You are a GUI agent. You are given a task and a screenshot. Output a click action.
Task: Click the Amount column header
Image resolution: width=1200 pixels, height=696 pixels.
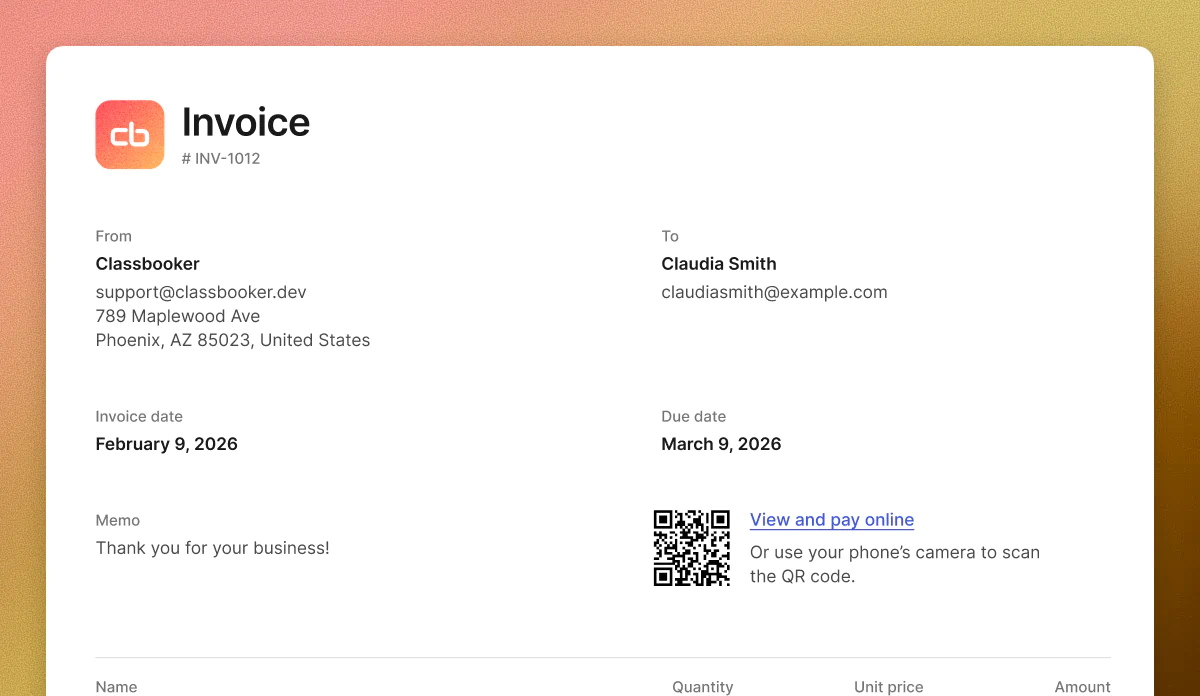1082,687
